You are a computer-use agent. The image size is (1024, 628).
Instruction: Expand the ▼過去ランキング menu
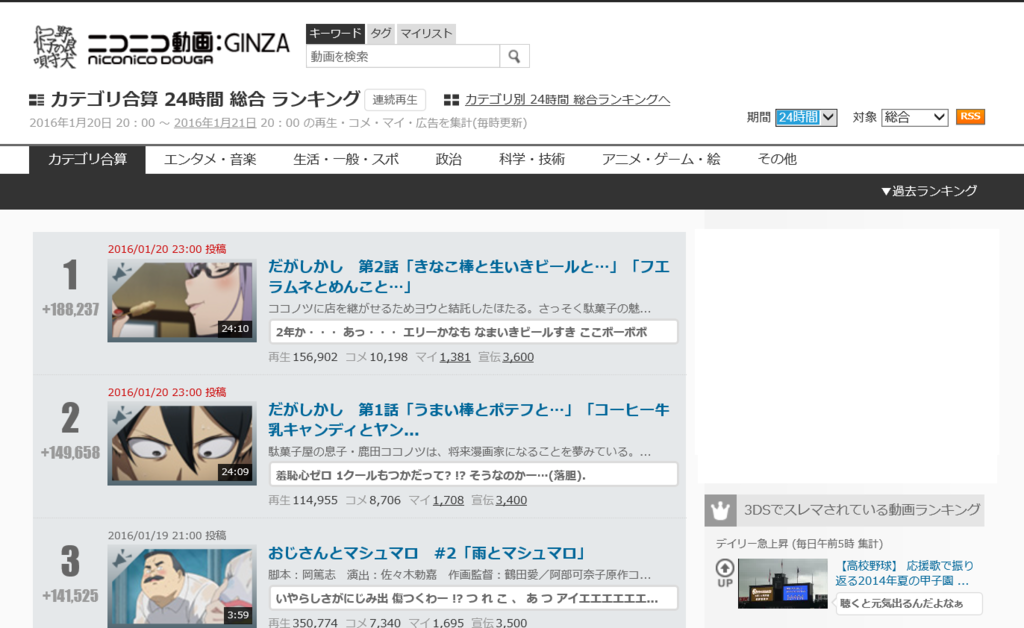[x=929, y=191]
